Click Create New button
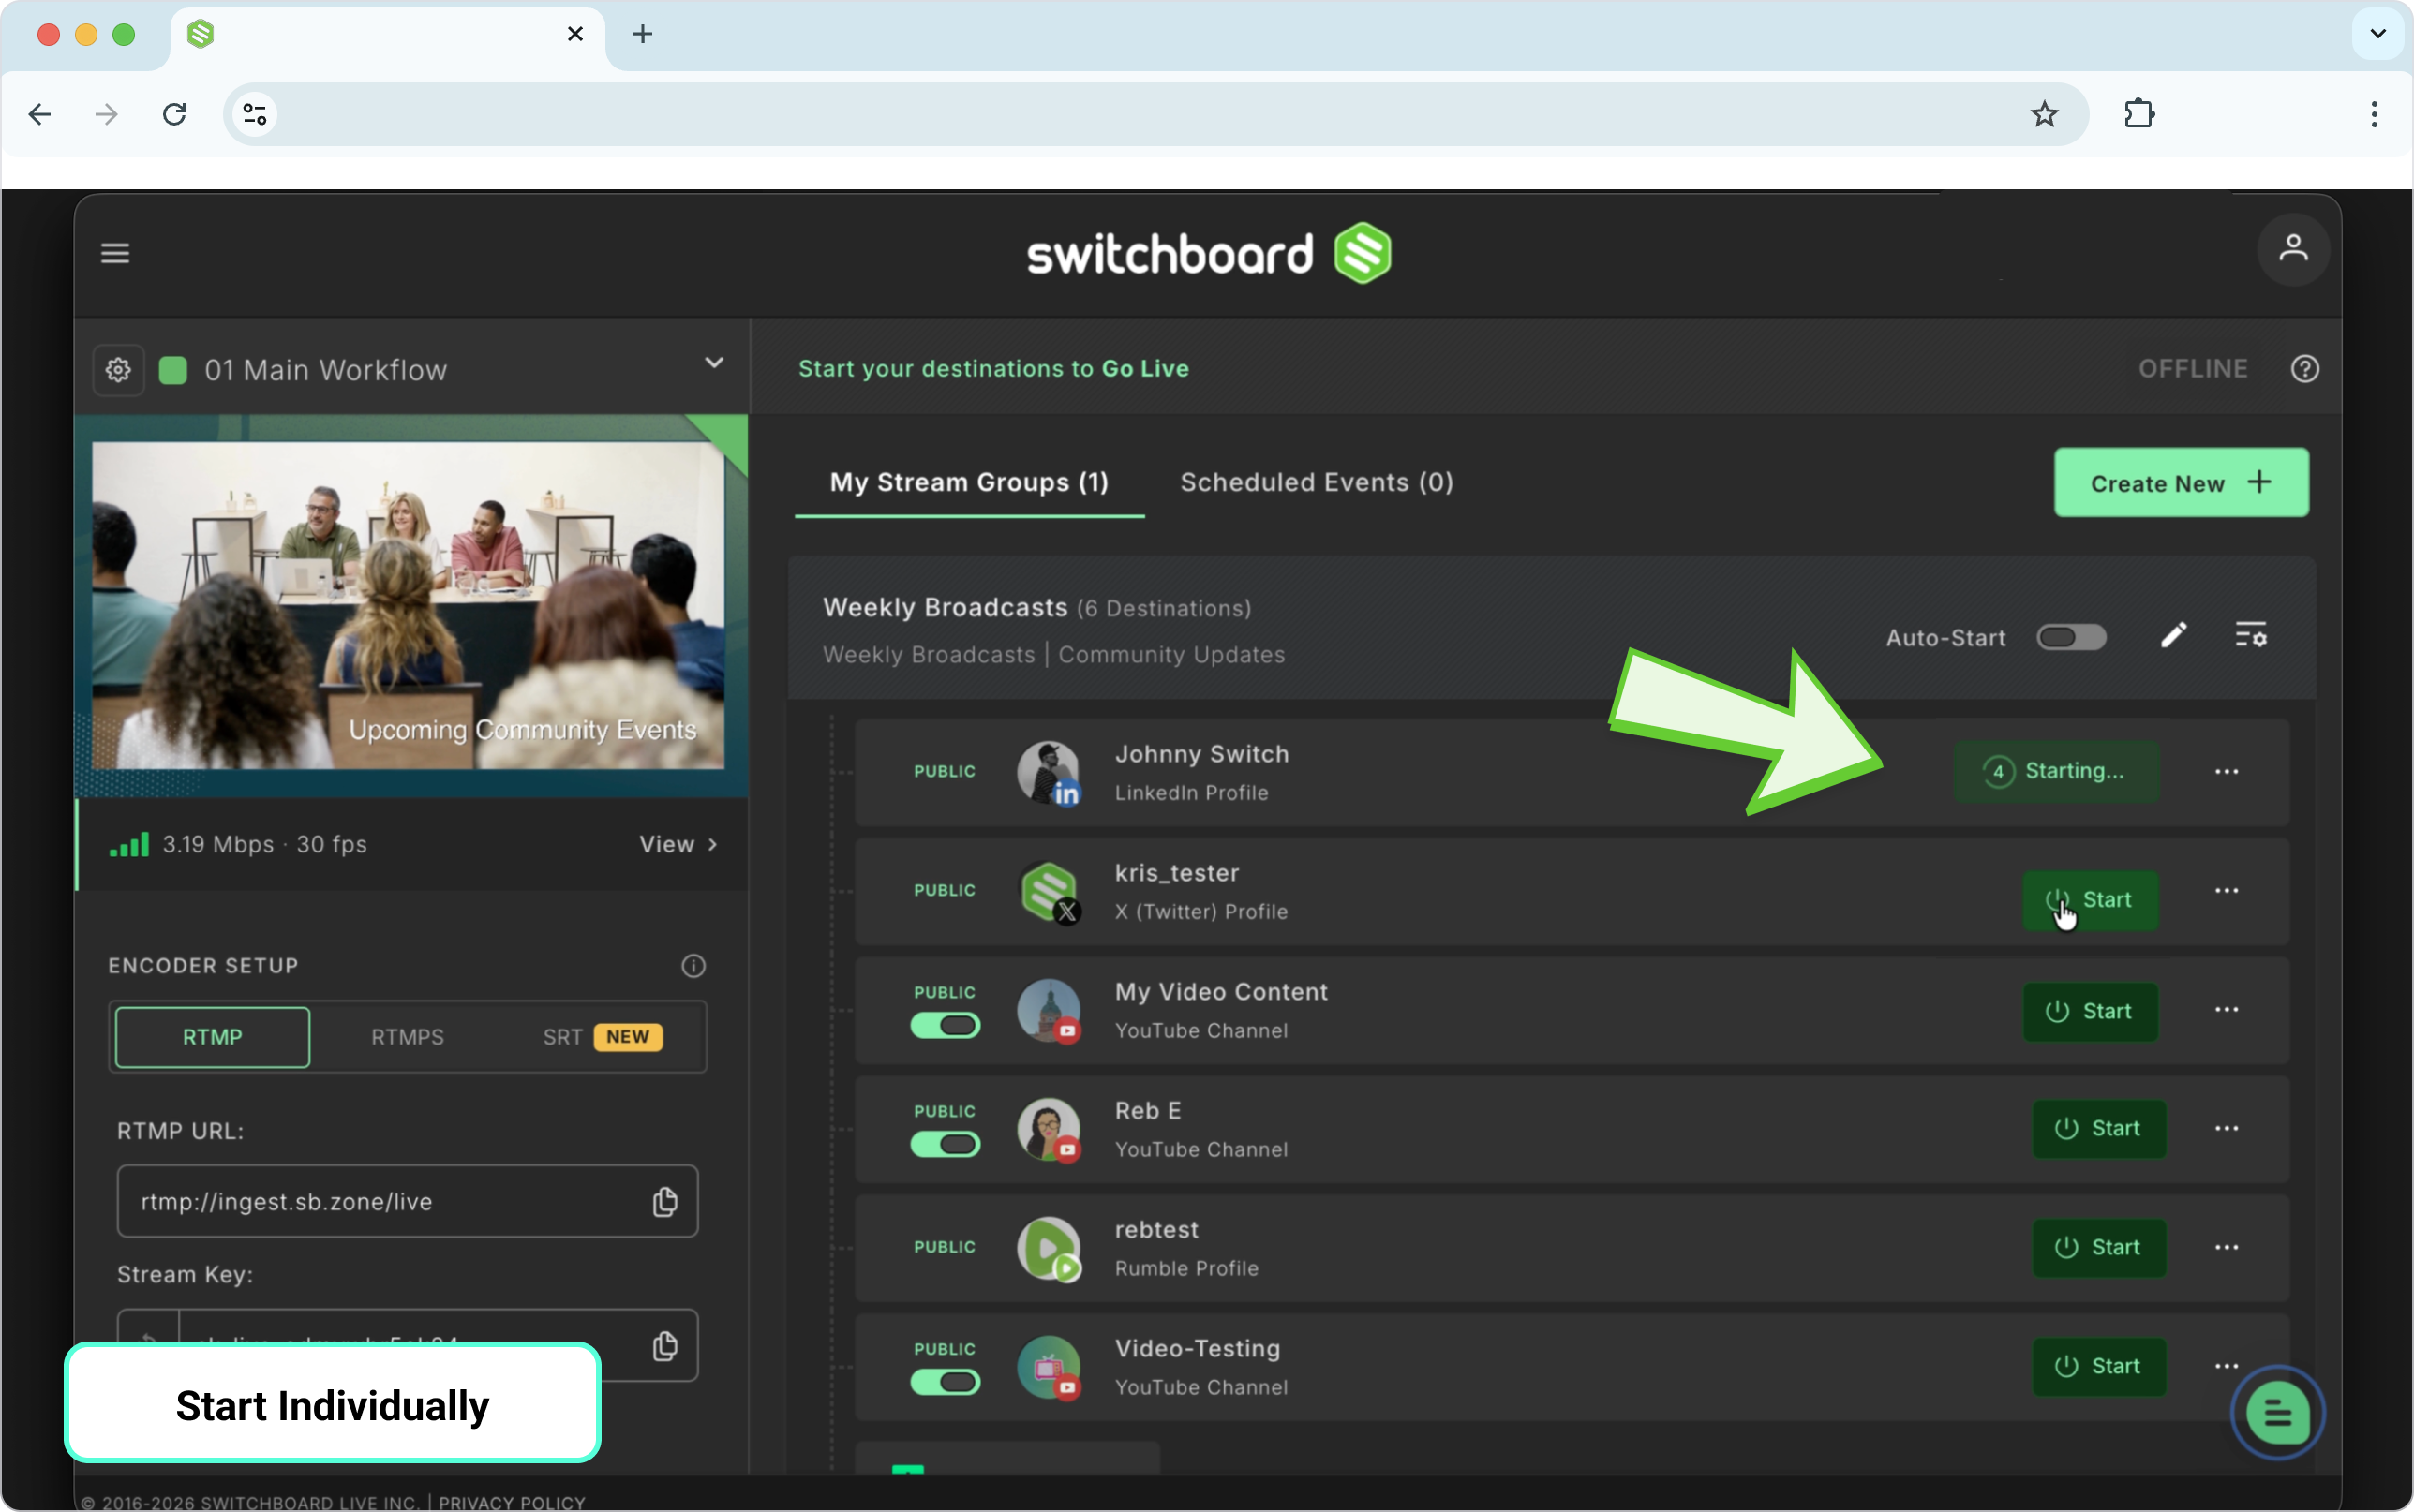This screenshot has height=1512, width=2414. 2181,483
